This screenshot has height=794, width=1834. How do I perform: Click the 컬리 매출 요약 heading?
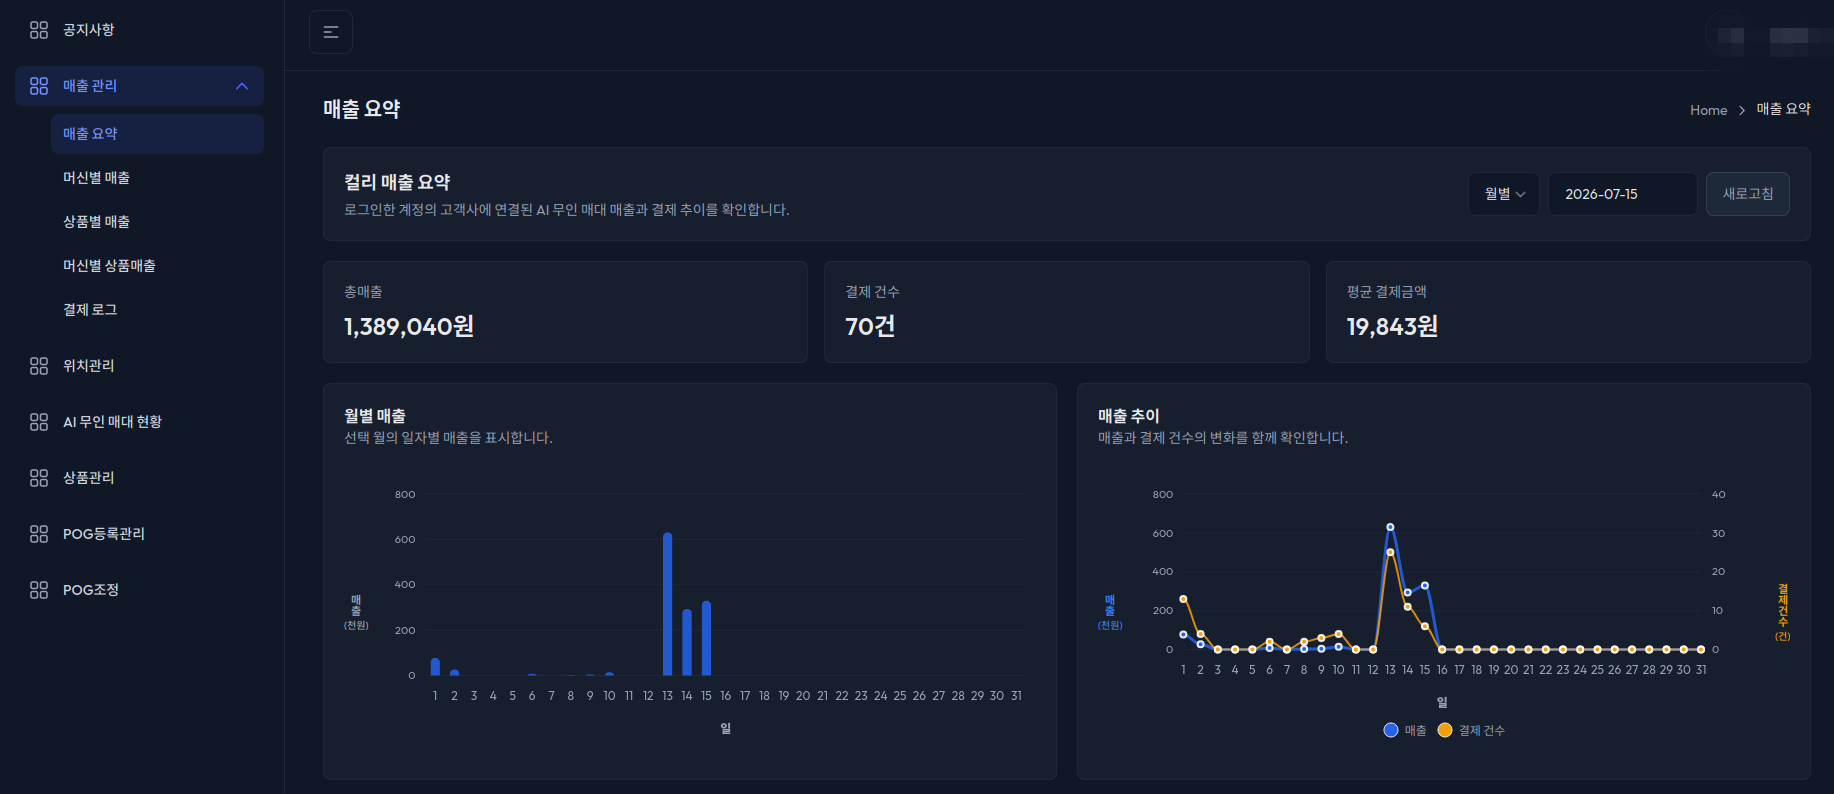(397, 182)
